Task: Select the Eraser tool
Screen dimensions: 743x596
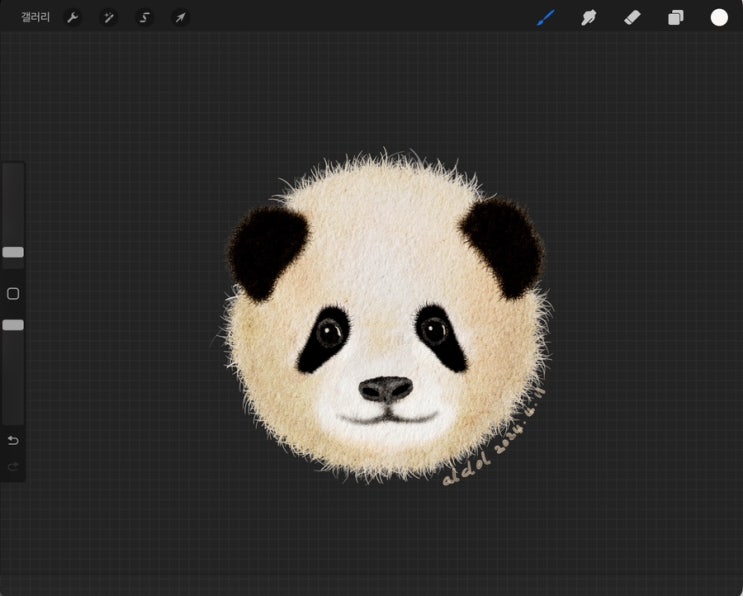Action: click(x=632, y=17)
